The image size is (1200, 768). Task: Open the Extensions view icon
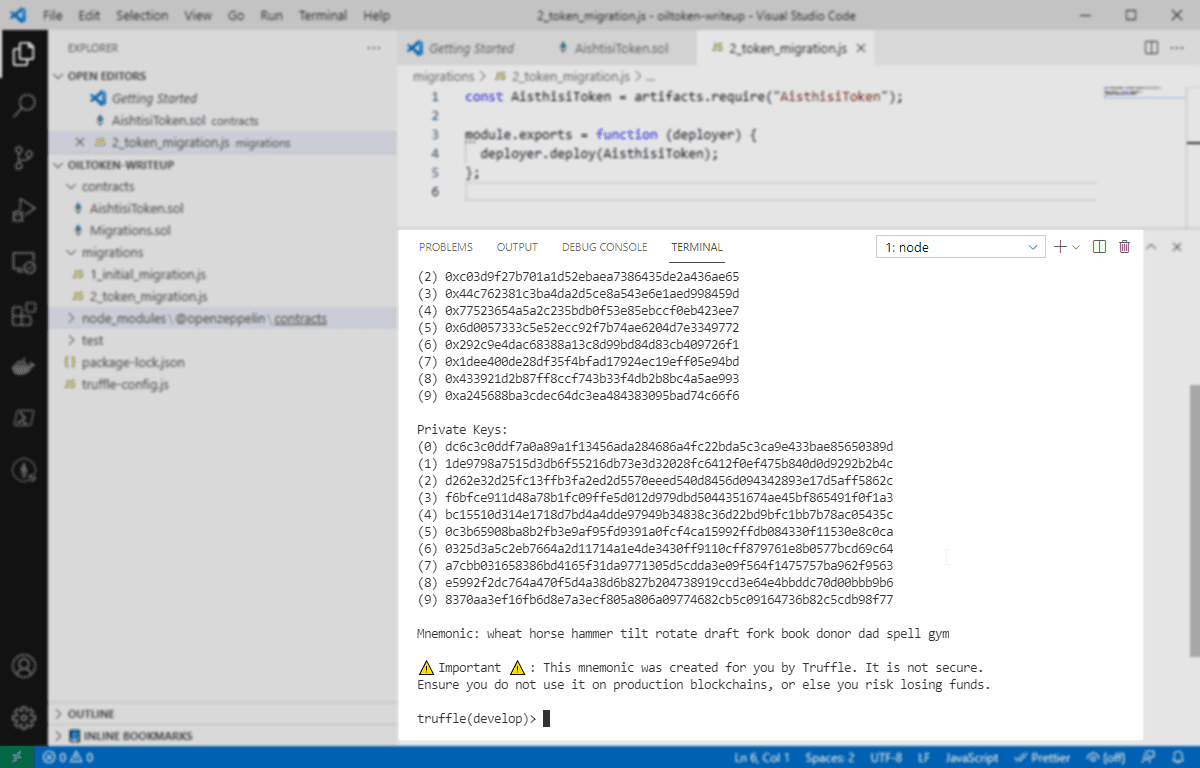(23, 315)
